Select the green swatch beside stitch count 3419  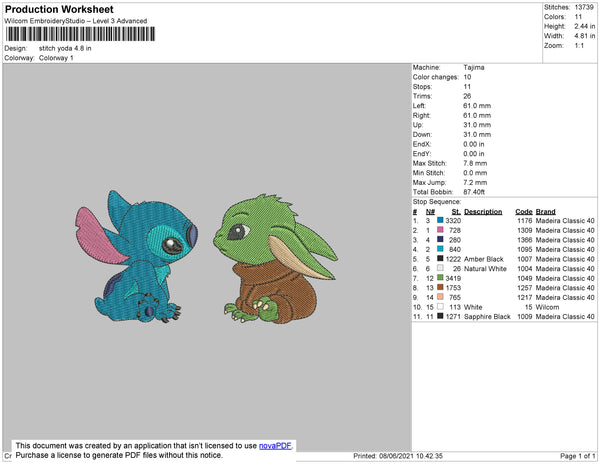(440, 278)
